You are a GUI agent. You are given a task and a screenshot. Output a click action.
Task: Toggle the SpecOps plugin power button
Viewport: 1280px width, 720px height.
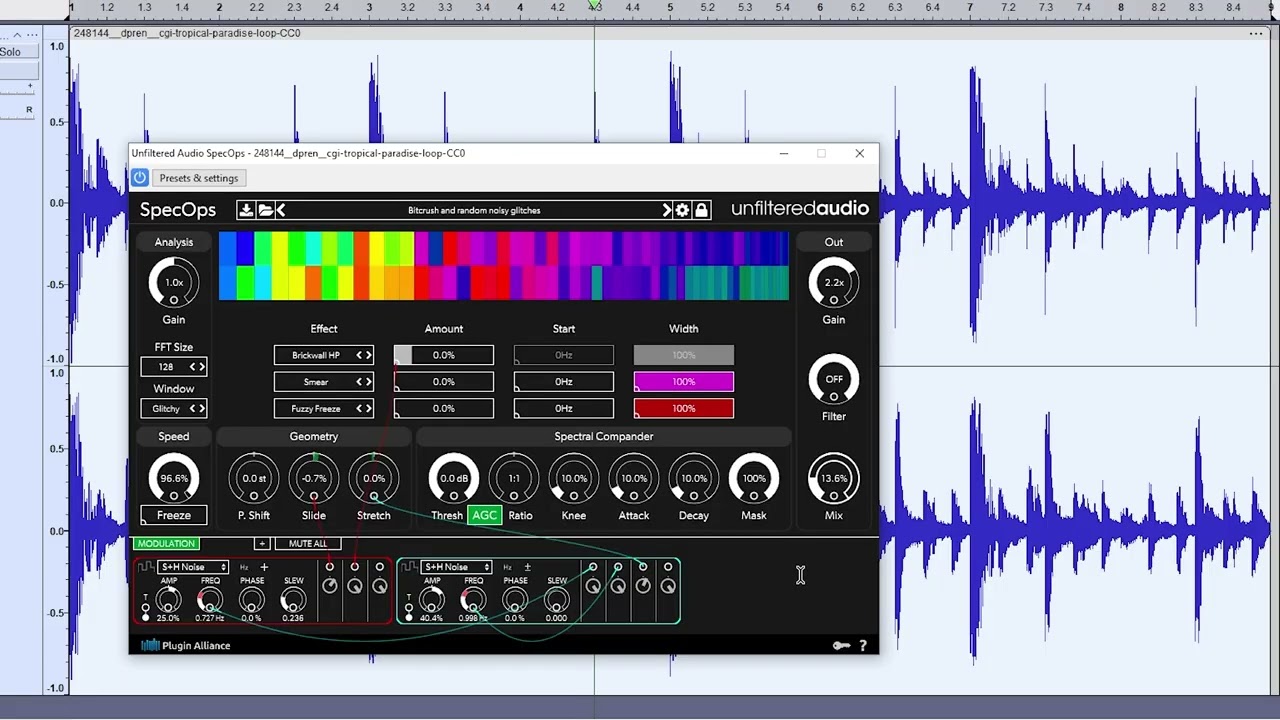point(139,178)
